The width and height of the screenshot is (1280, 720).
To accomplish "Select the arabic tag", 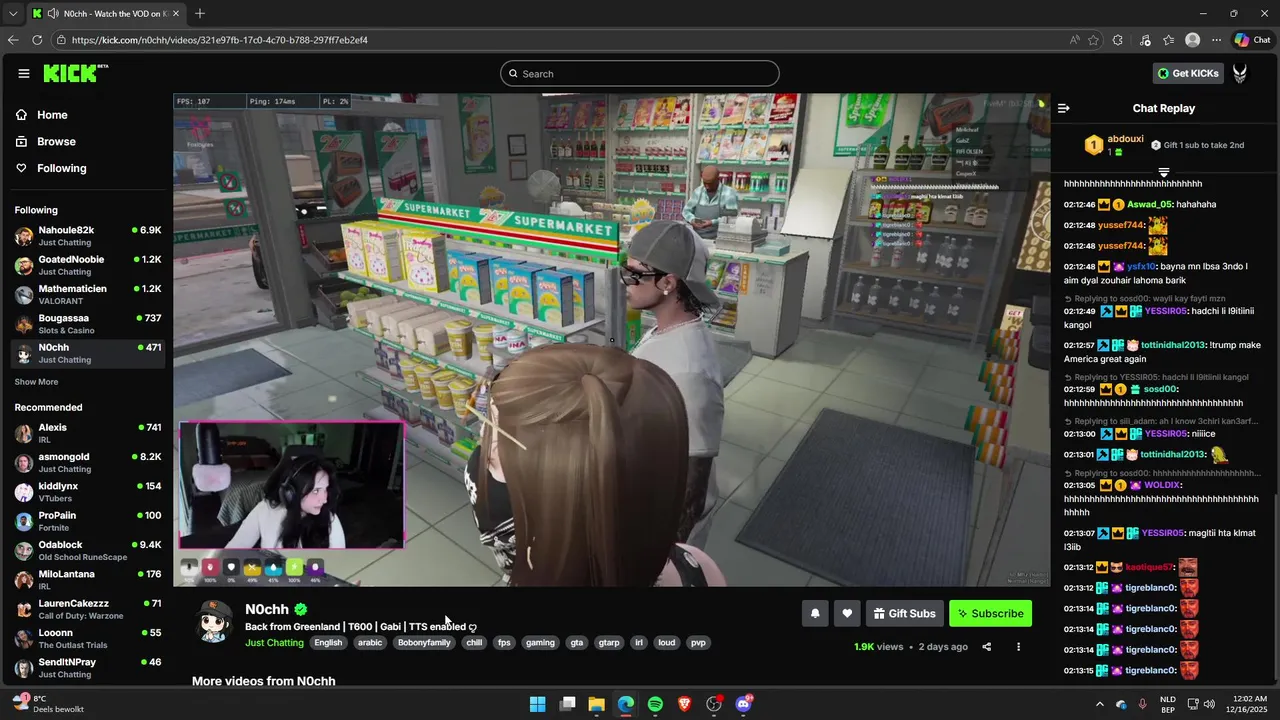I will pyautogui.click(x=370, y=643).
